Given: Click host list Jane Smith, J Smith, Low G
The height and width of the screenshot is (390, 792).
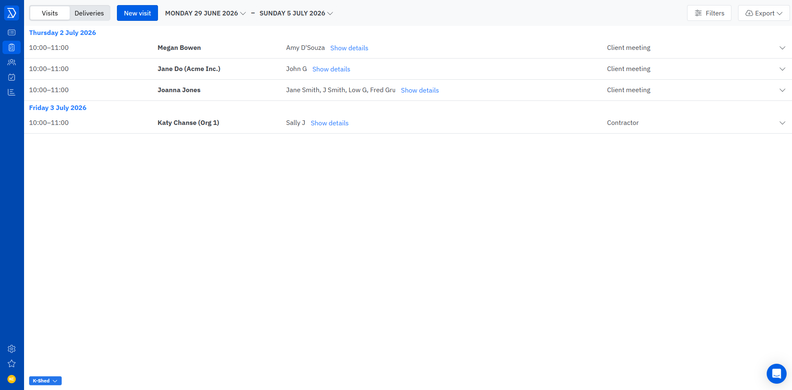Looking at the screenshot, I should click(x=340, y=90).
